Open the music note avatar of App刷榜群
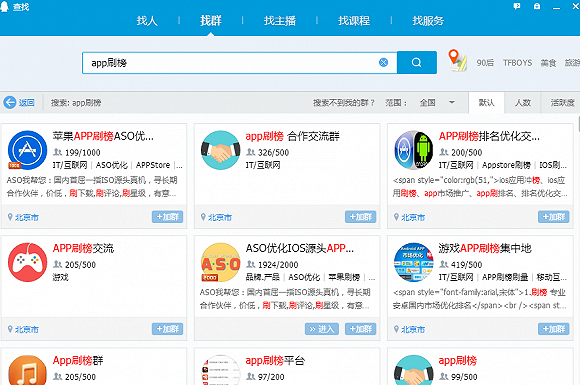 pos(27,370)
